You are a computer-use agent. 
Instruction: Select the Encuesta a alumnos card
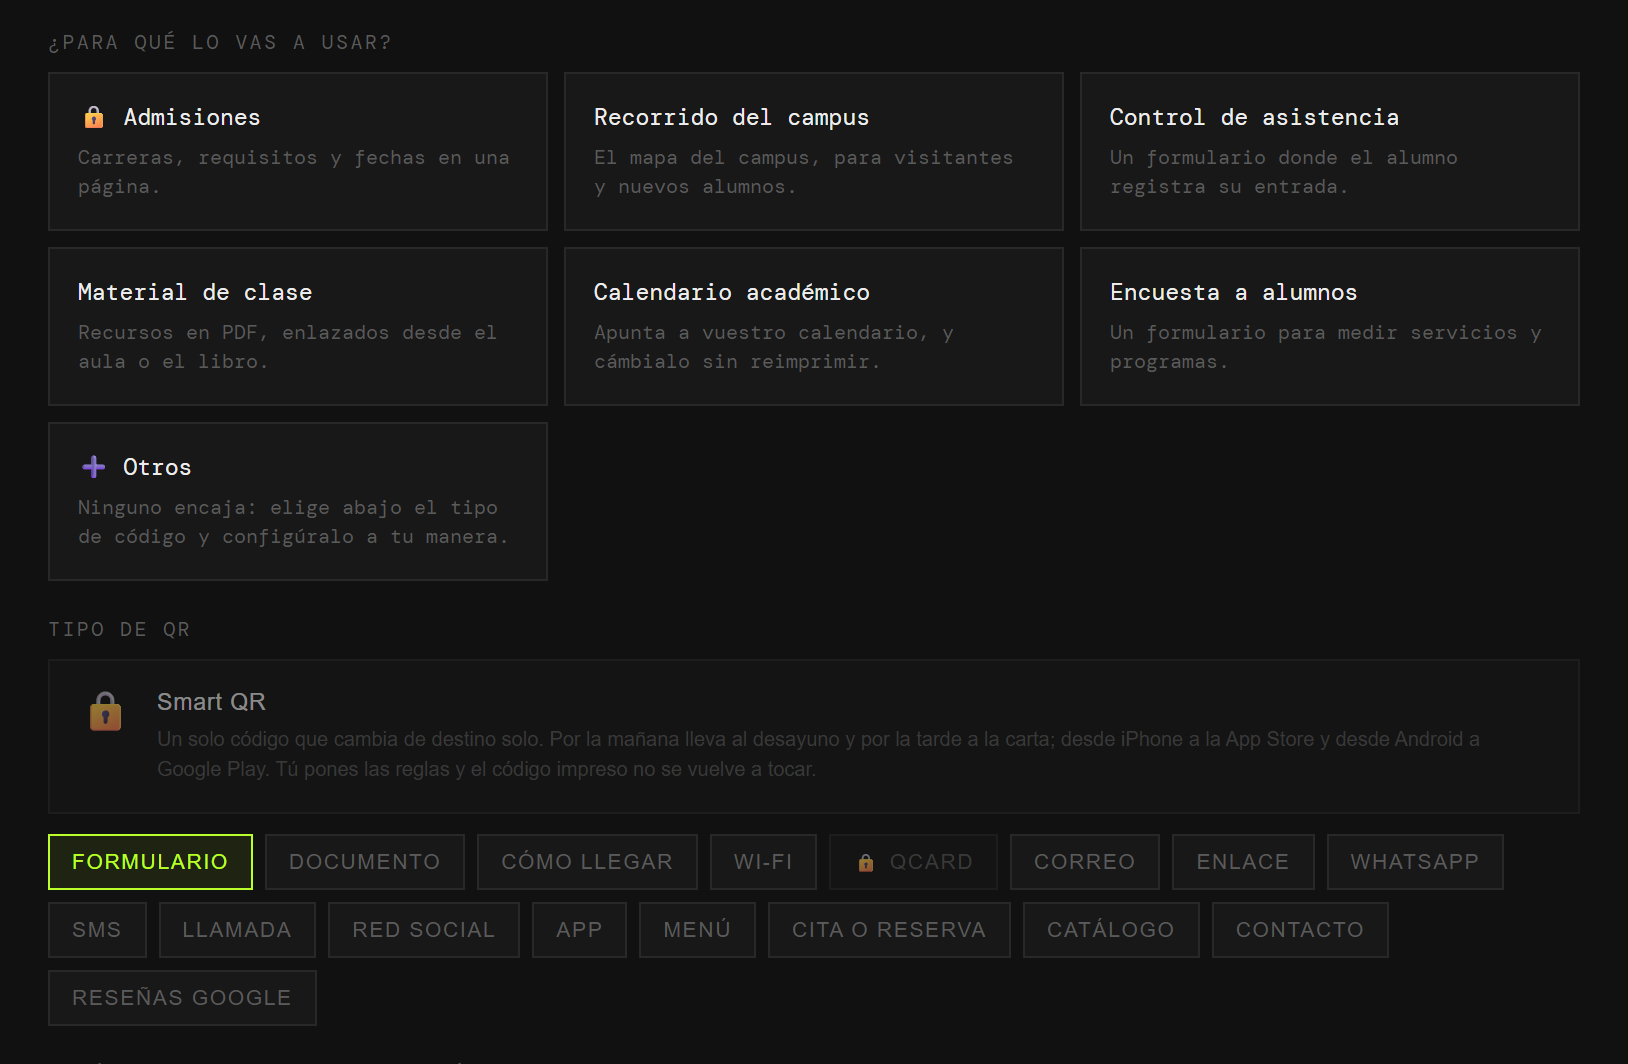point(1330,326)
